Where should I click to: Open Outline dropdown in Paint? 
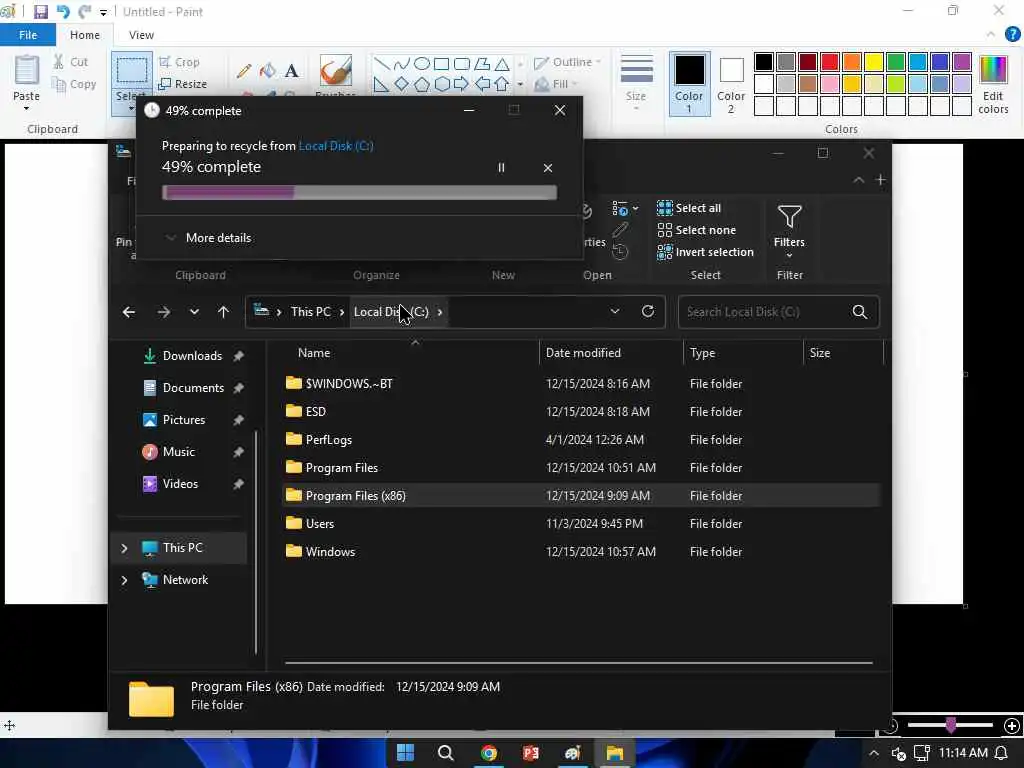click(568, 62)
